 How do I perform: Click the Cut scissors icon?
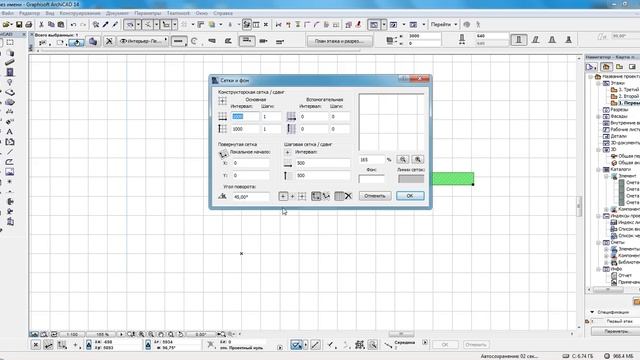point(41,24)
